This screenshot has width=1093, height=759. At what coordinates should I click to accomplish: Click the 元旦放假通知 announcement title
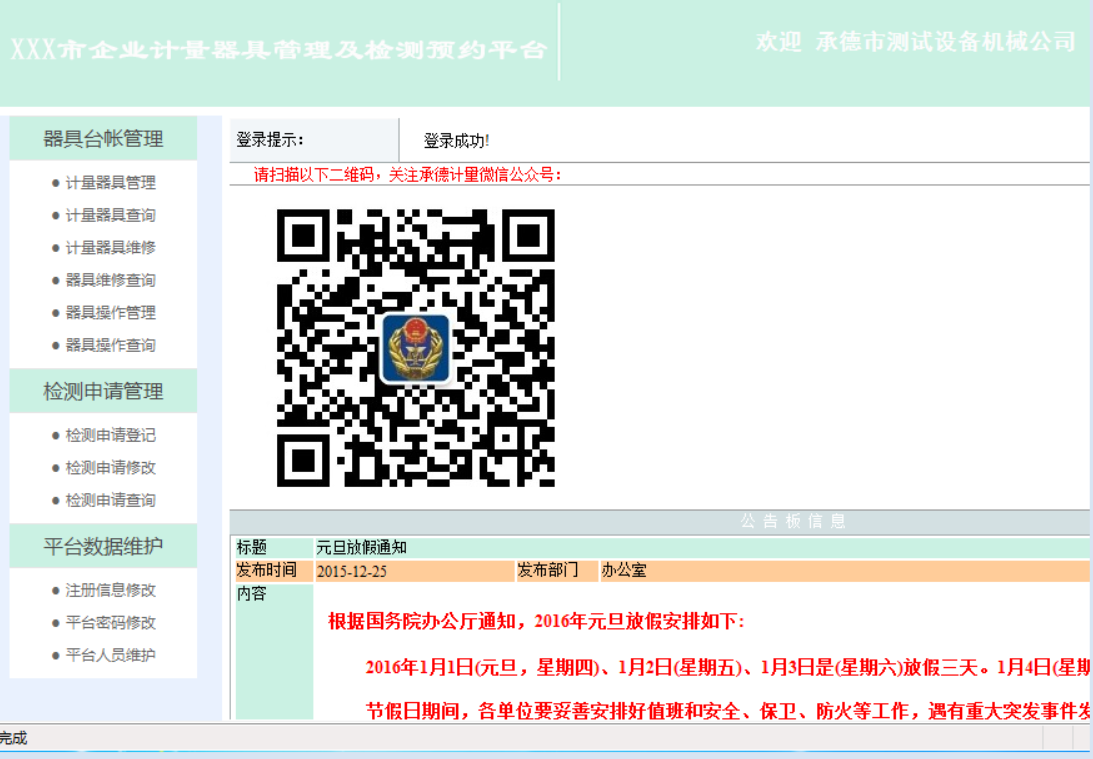[361, 548]
